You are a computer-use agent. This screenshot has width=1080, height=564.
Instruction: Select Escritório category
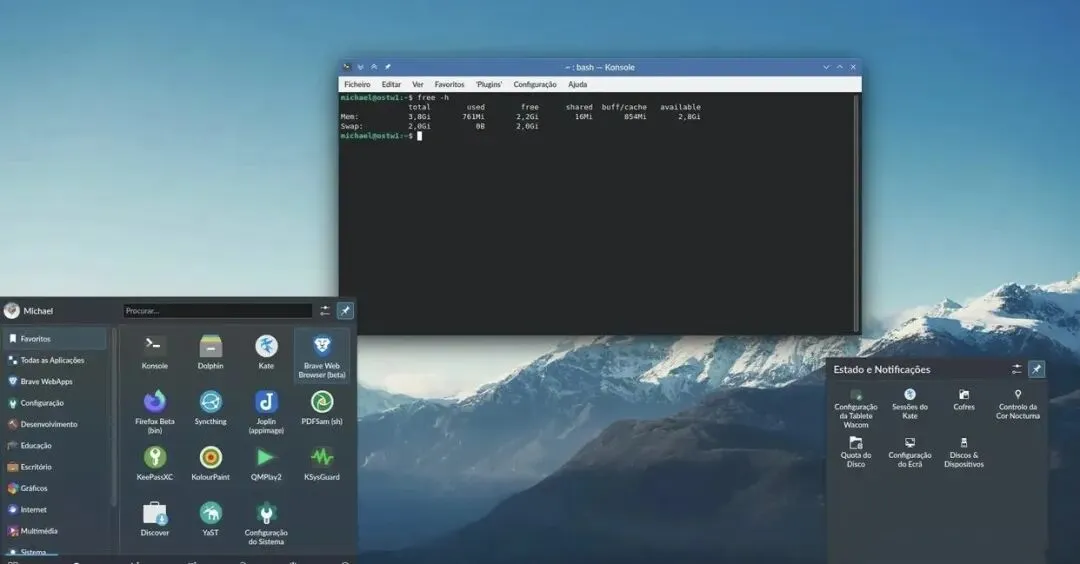[x=55, y=467]
